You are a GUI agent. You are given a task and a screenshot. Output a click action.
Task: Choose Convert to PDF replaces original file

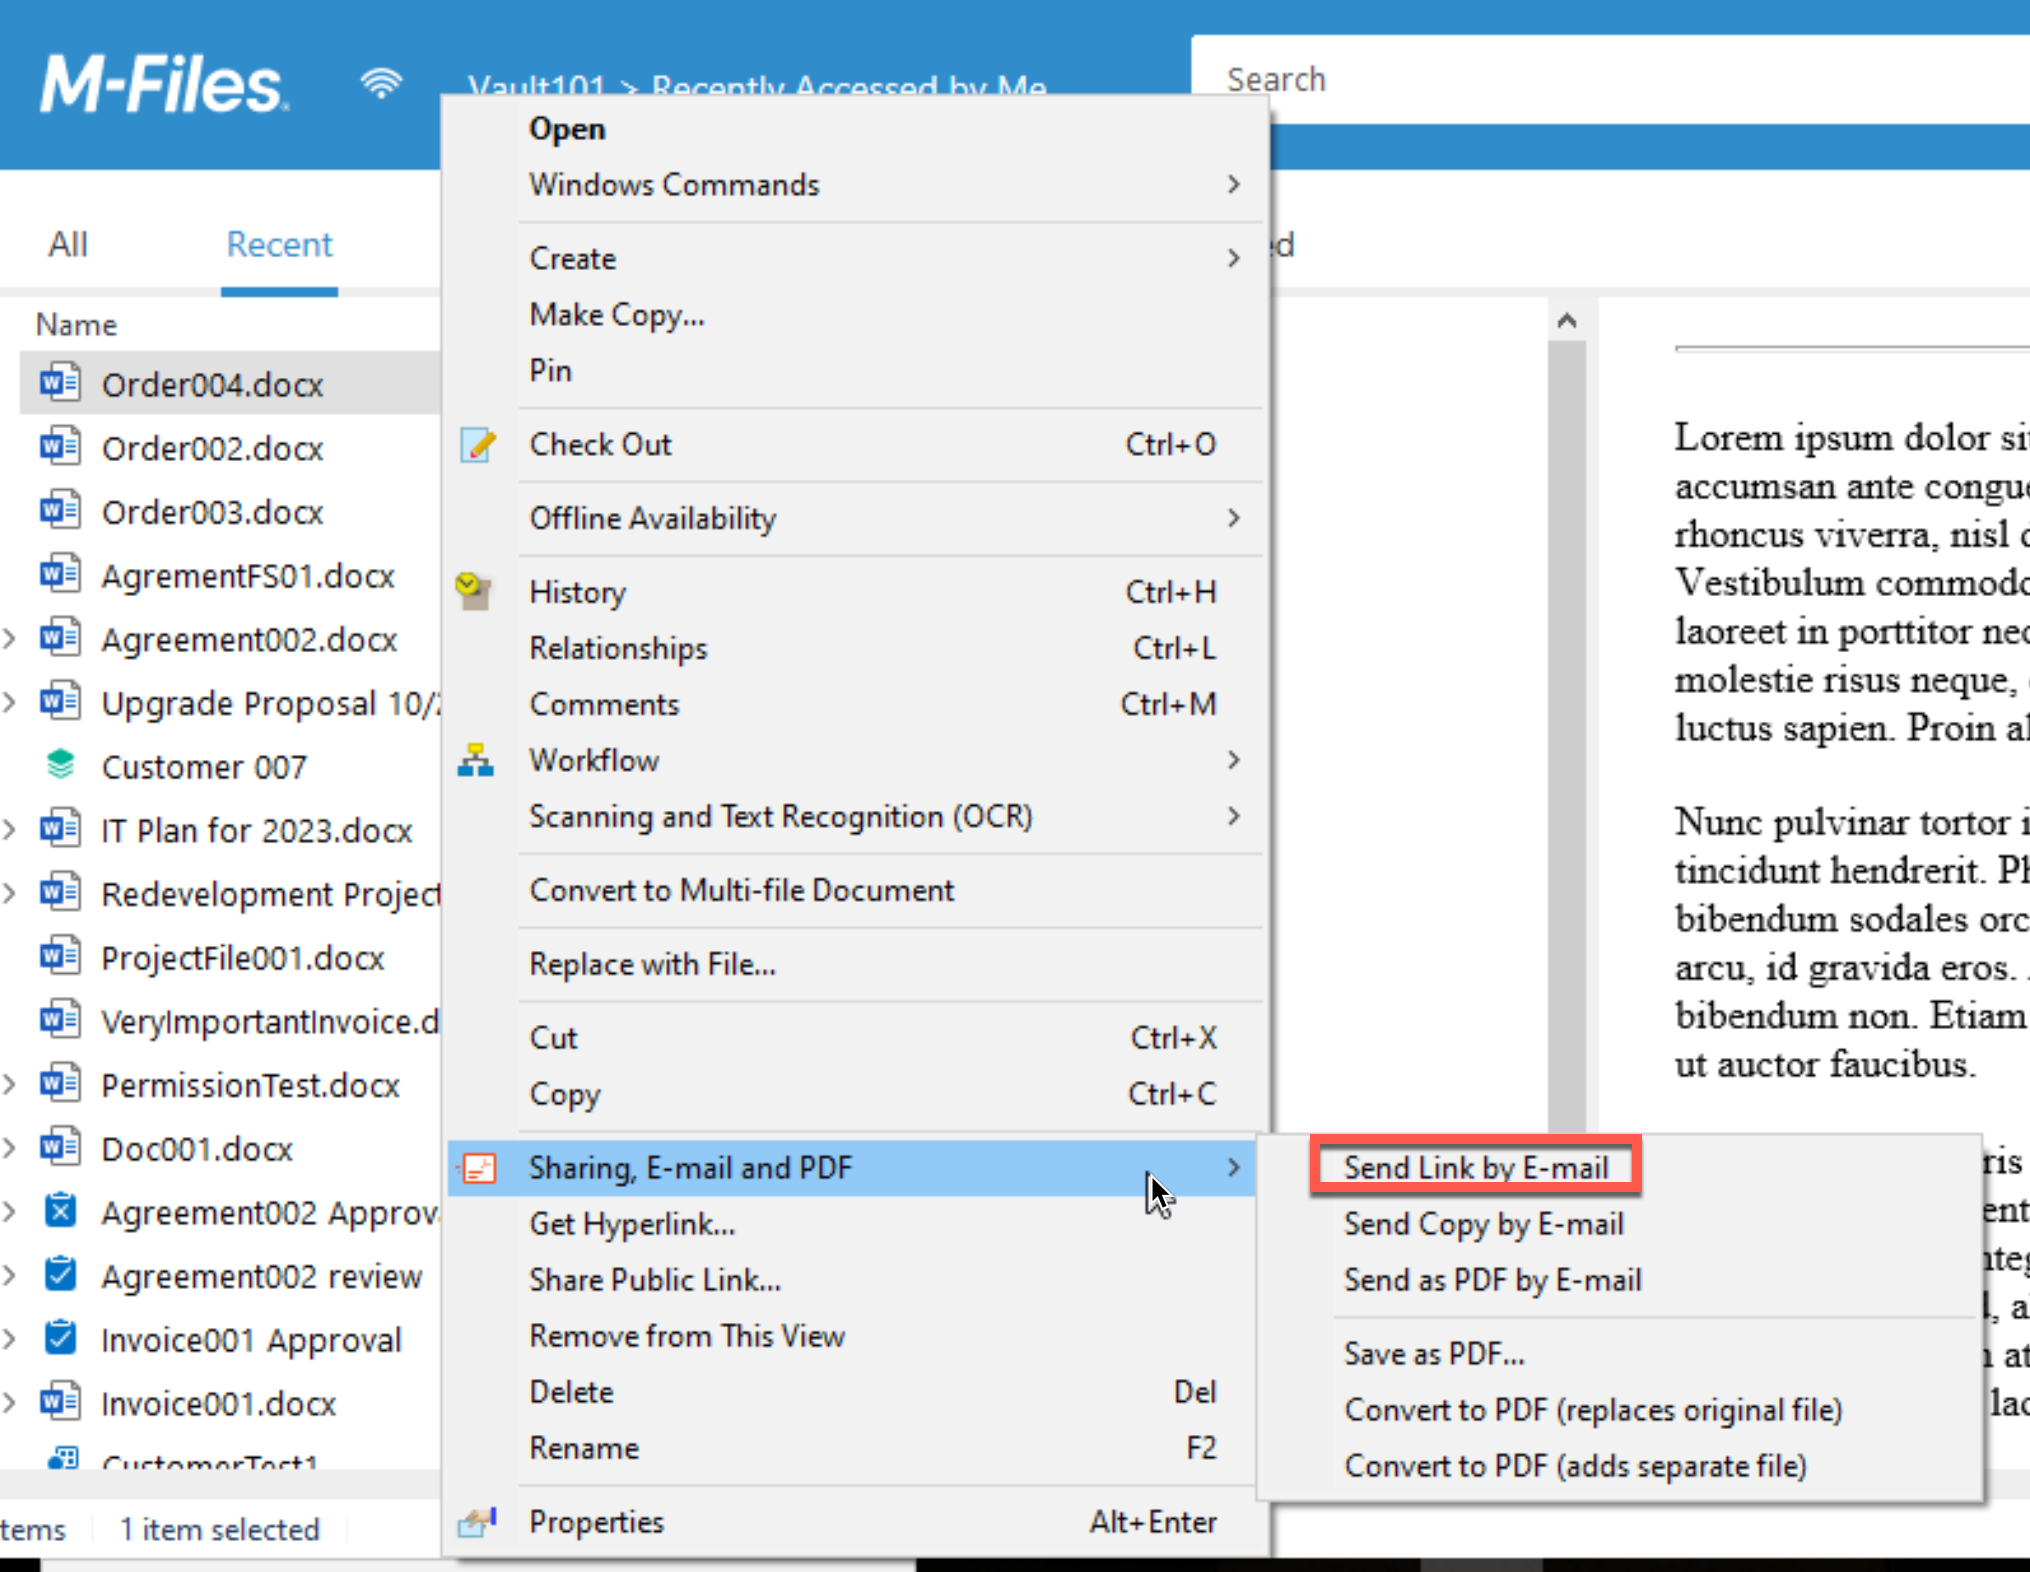click(1620, 1410)
